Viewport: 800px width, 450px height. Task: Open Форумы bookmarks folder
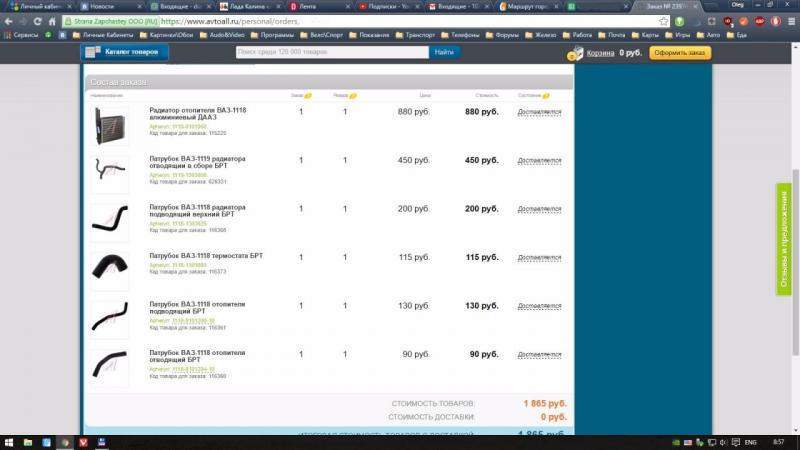coord(502,35)
